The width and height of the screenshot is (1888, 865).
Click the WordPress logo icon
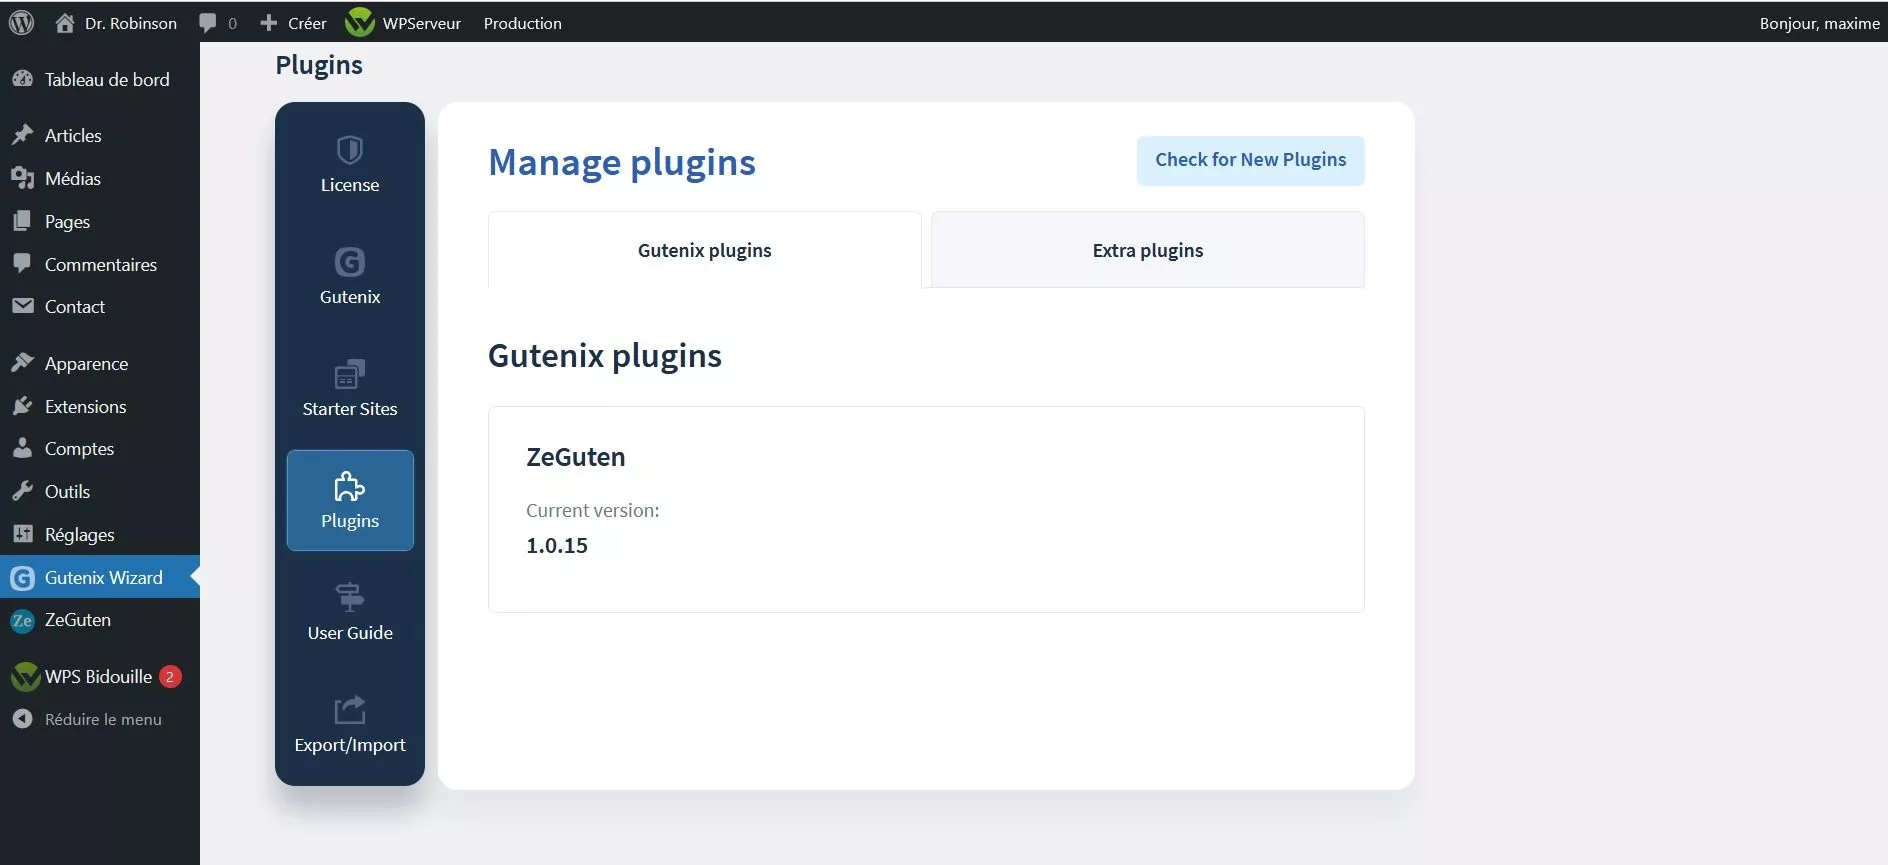[x=21, y=23]
